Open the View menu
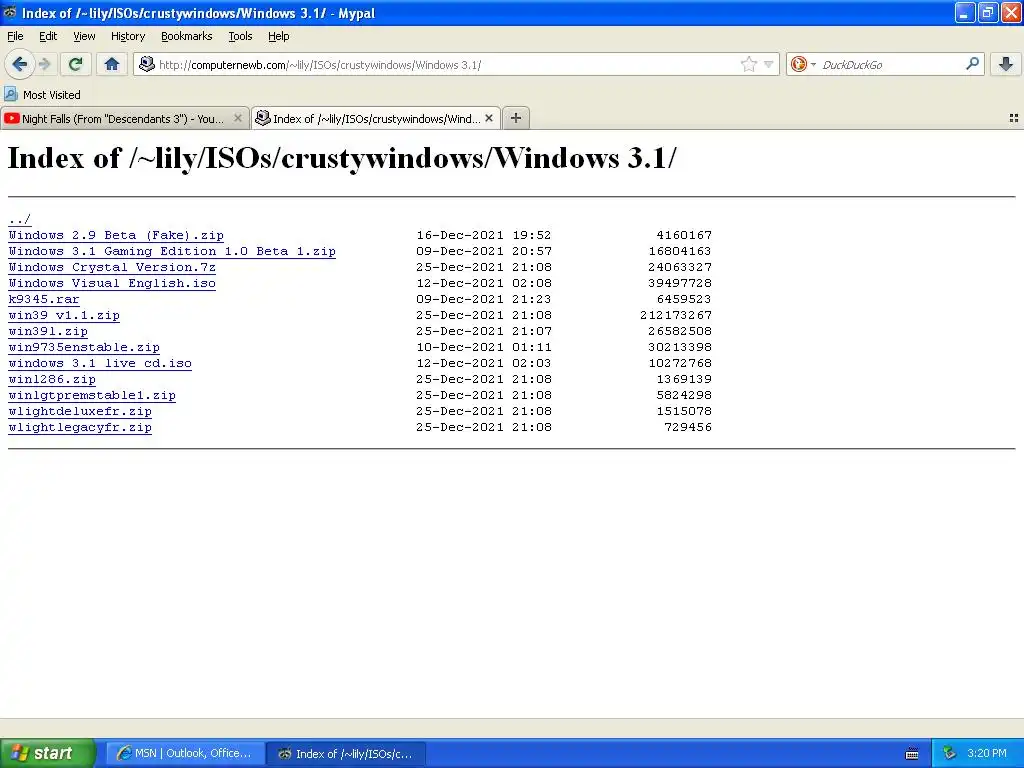The height and width of the screenshot is (768, 1024). (84, 36)
